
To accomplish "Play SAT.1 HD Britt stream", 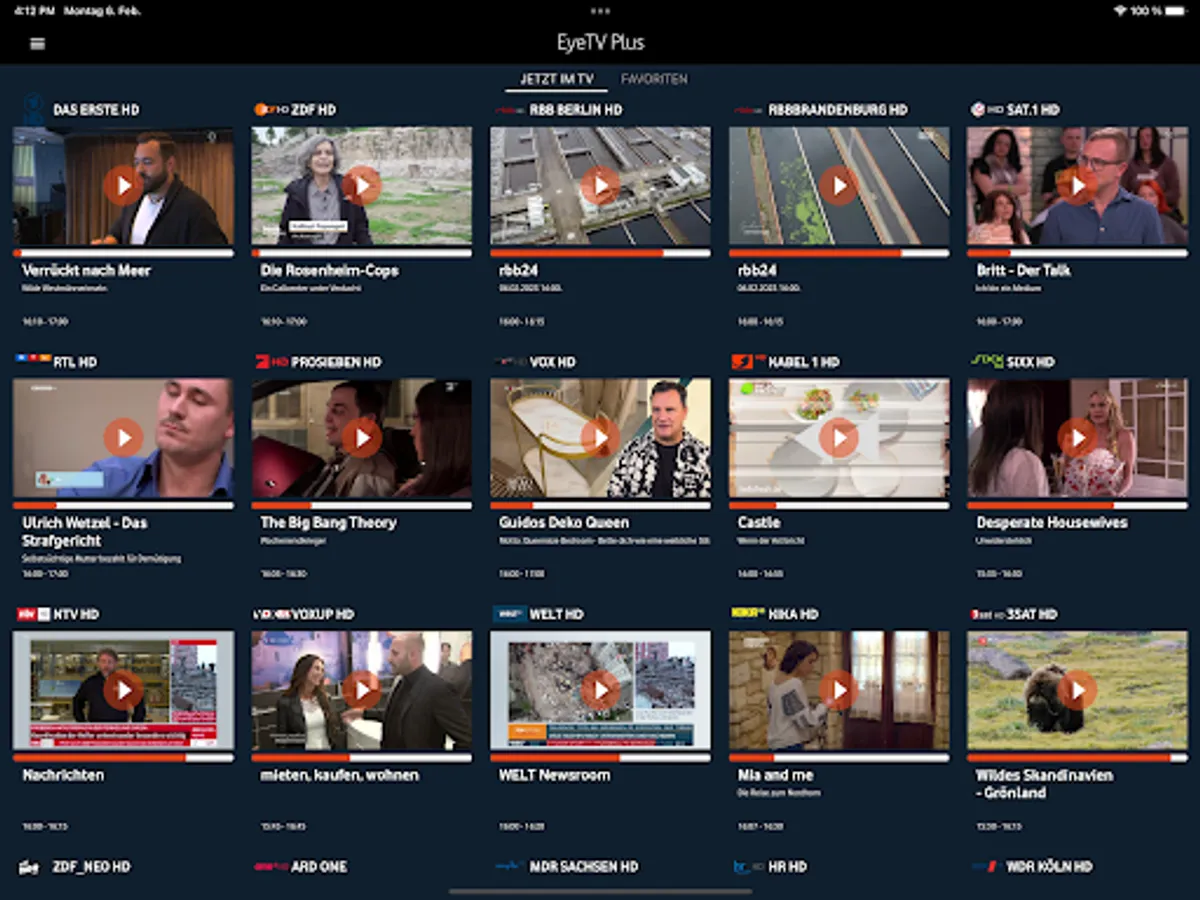I will pyautogui.click(x=1077, y=185).
